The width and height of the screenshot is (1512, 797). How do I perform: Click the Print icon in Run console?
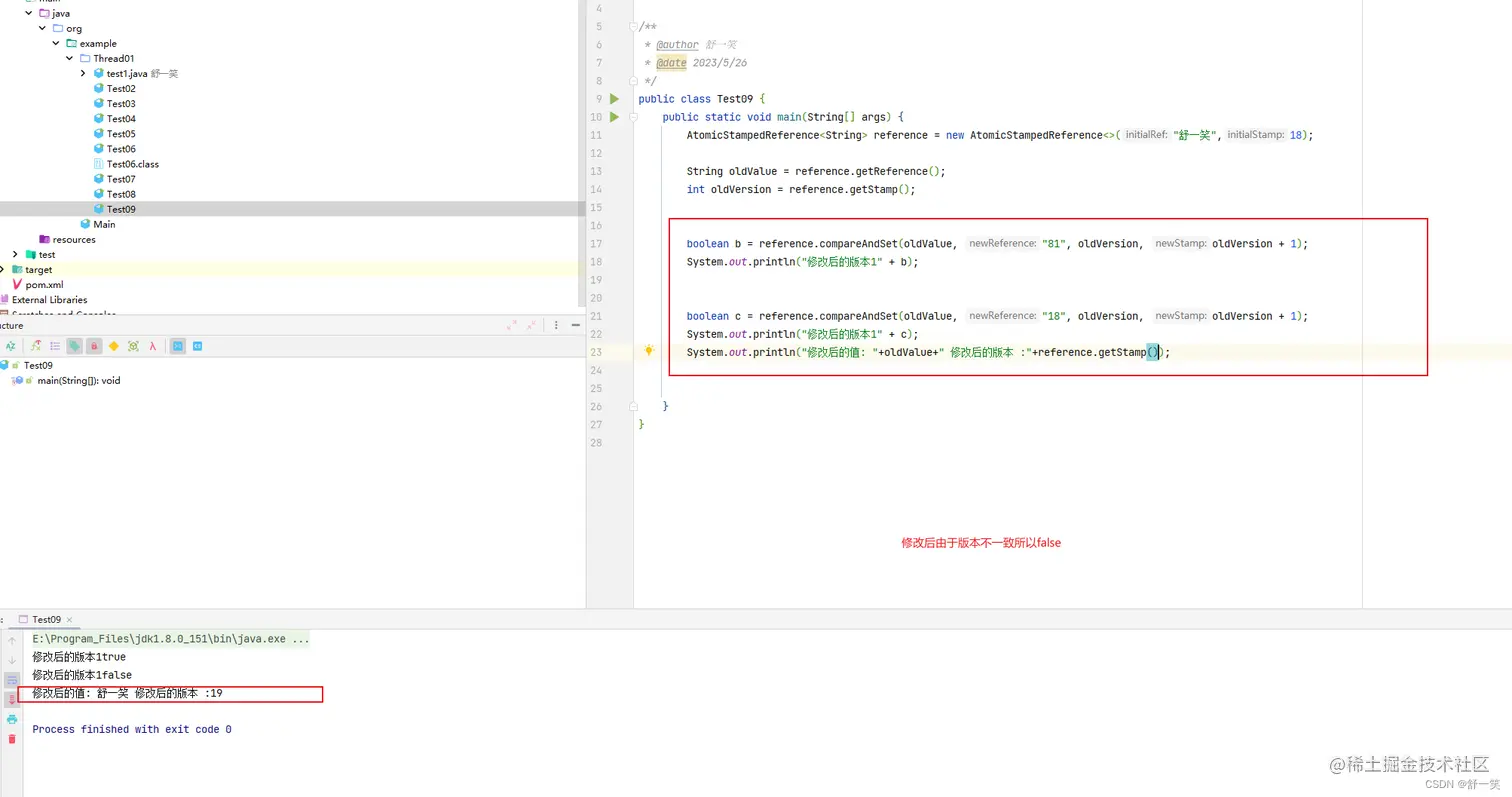(x=12, y=719)
